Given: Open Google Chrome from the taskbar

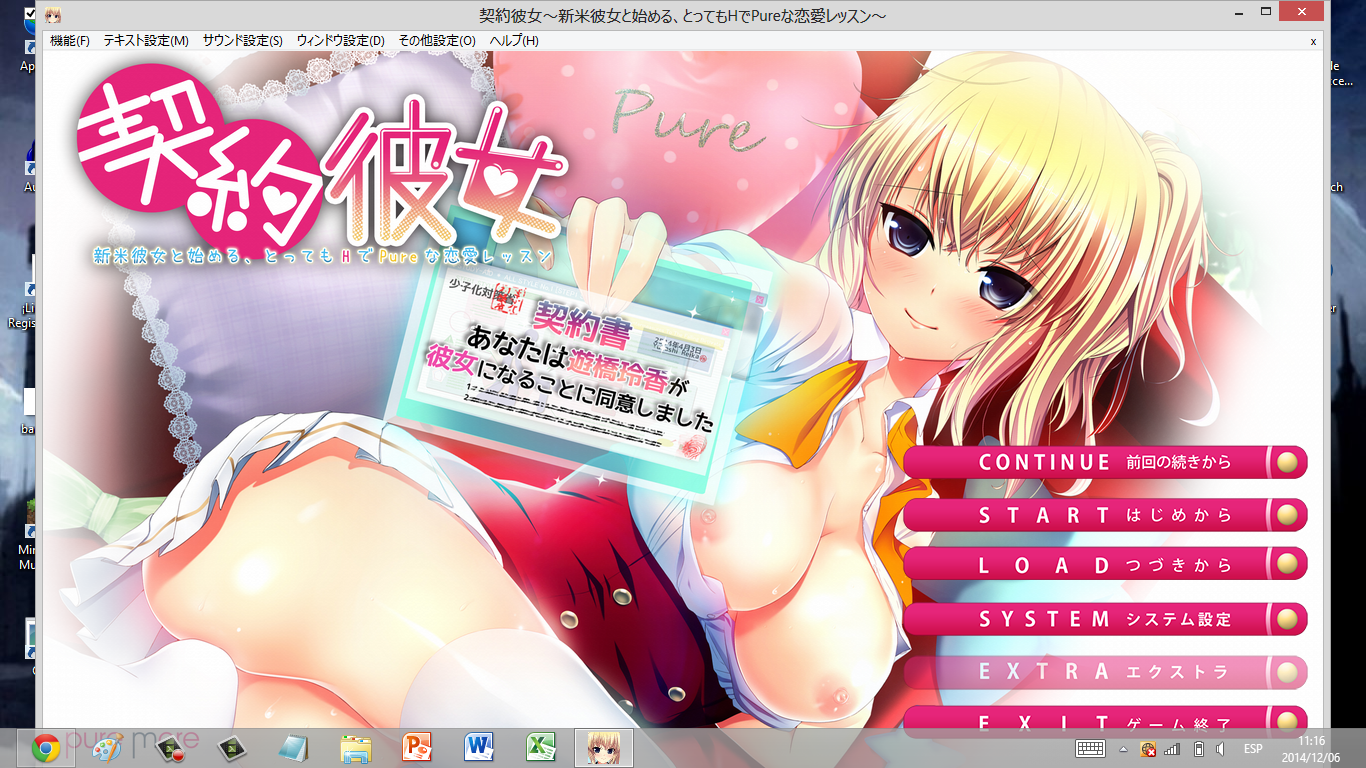Looking at the screenshot, I should pyautogui.click(x=45, y=748).
